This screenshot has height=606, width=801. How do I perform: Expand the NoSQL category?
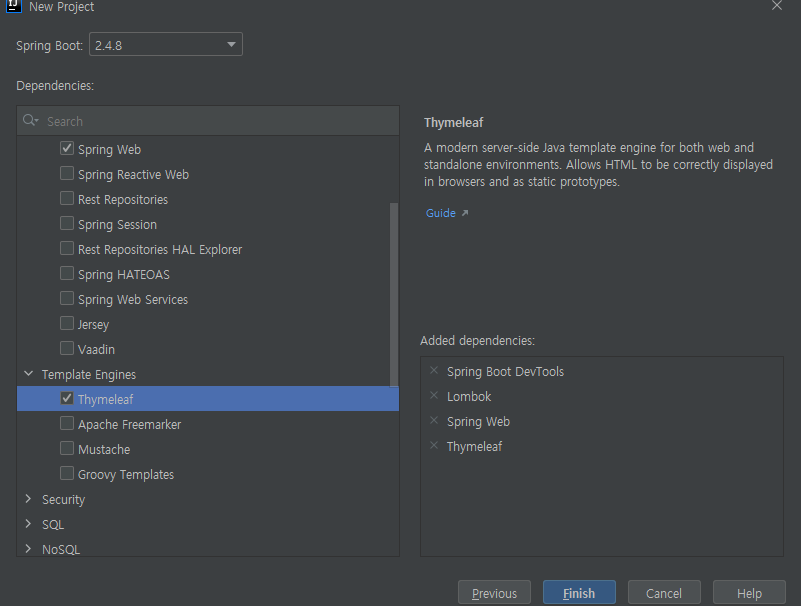point(29,549)
